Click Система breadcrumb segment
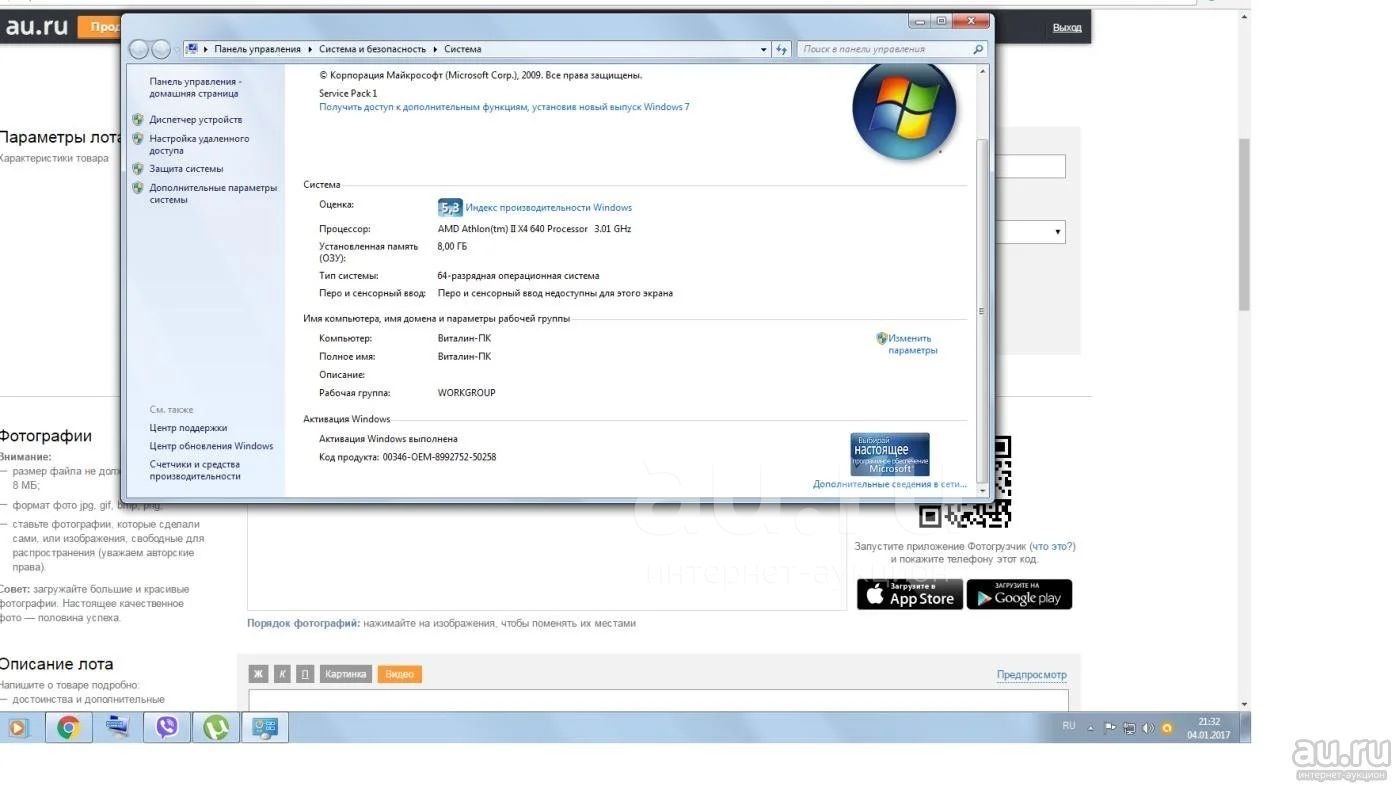This screenshot has height=786, width=1400. tap(463, 49)
